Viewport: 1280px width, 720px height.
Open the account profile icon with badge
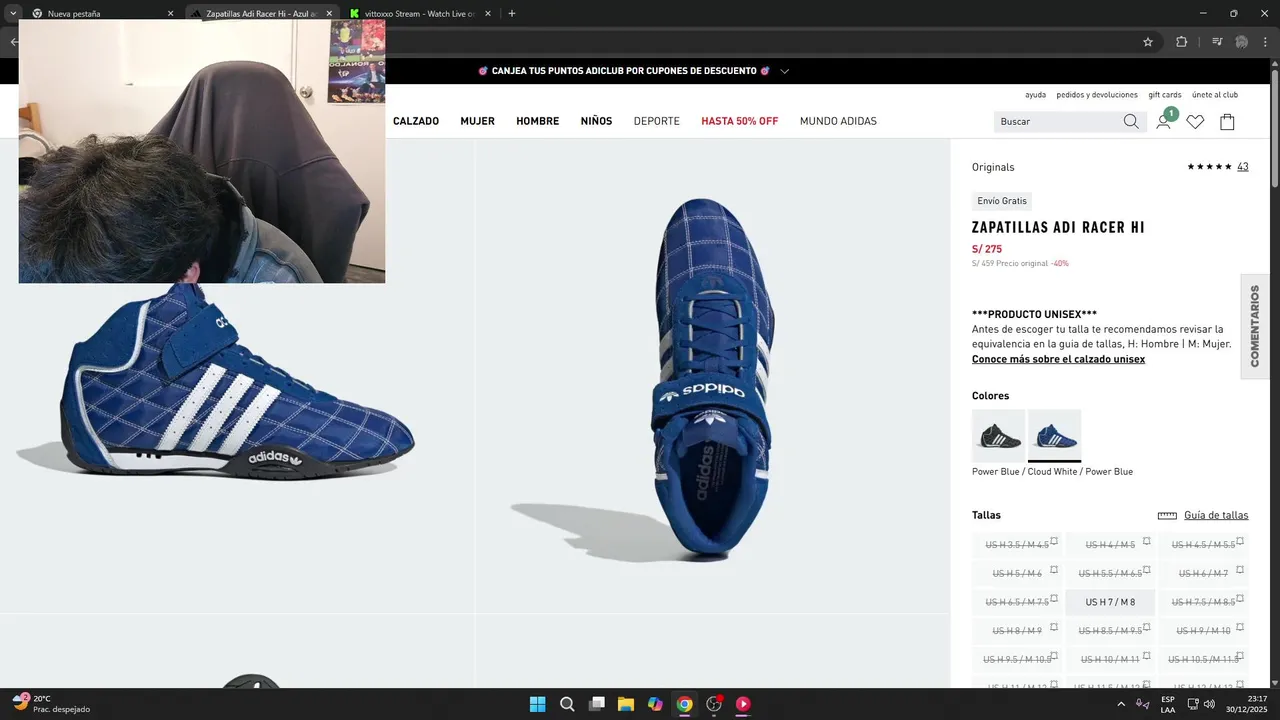click(1165, 119)
